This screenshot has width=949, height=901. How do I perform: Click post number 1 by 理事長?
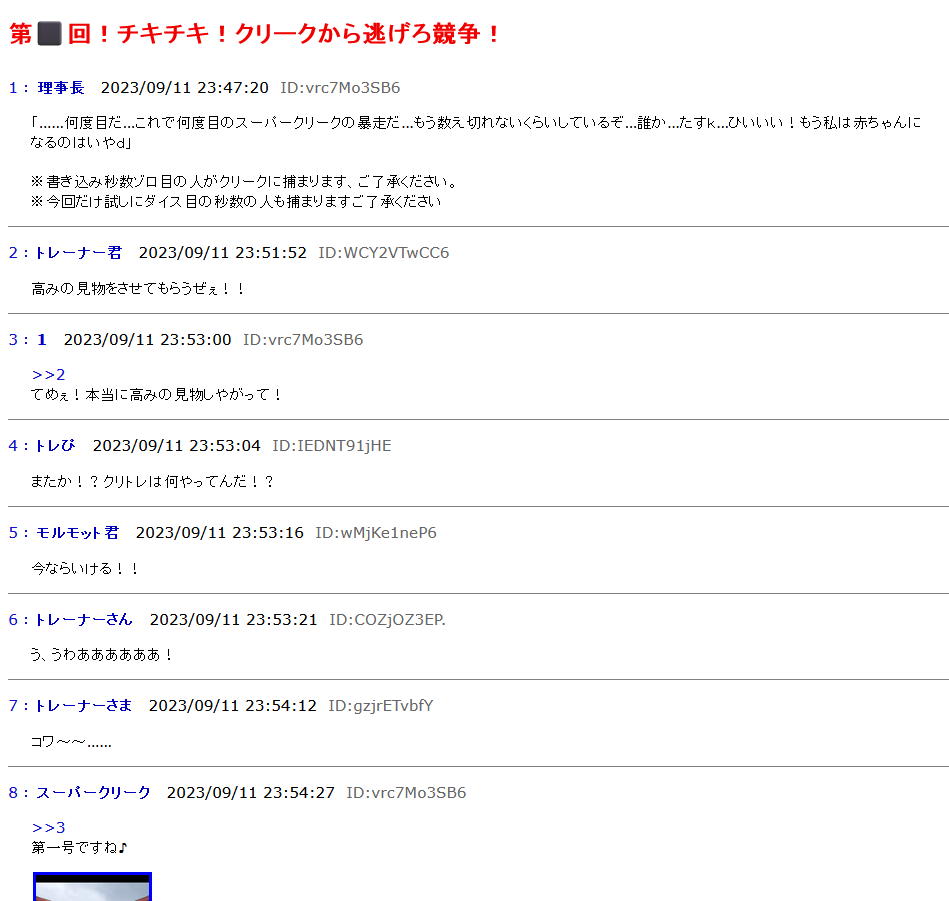tap(14, 88)
